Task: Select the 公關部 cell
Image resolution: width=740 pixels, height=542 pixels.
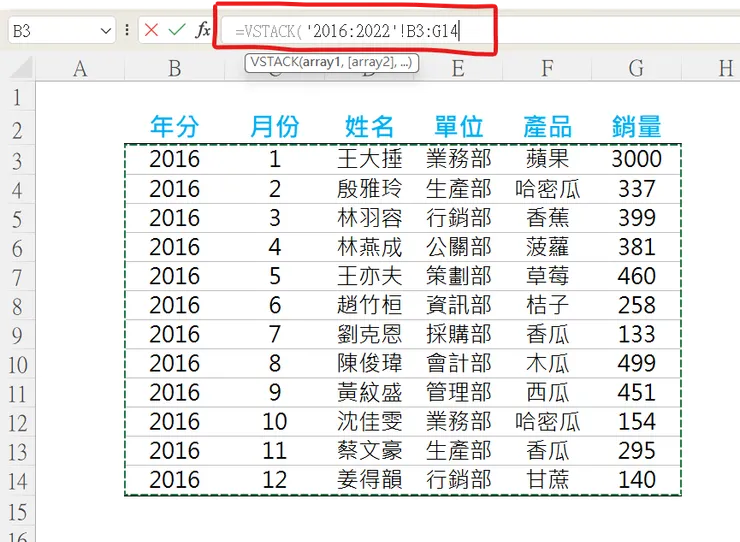Action: [x=458, y=247]
